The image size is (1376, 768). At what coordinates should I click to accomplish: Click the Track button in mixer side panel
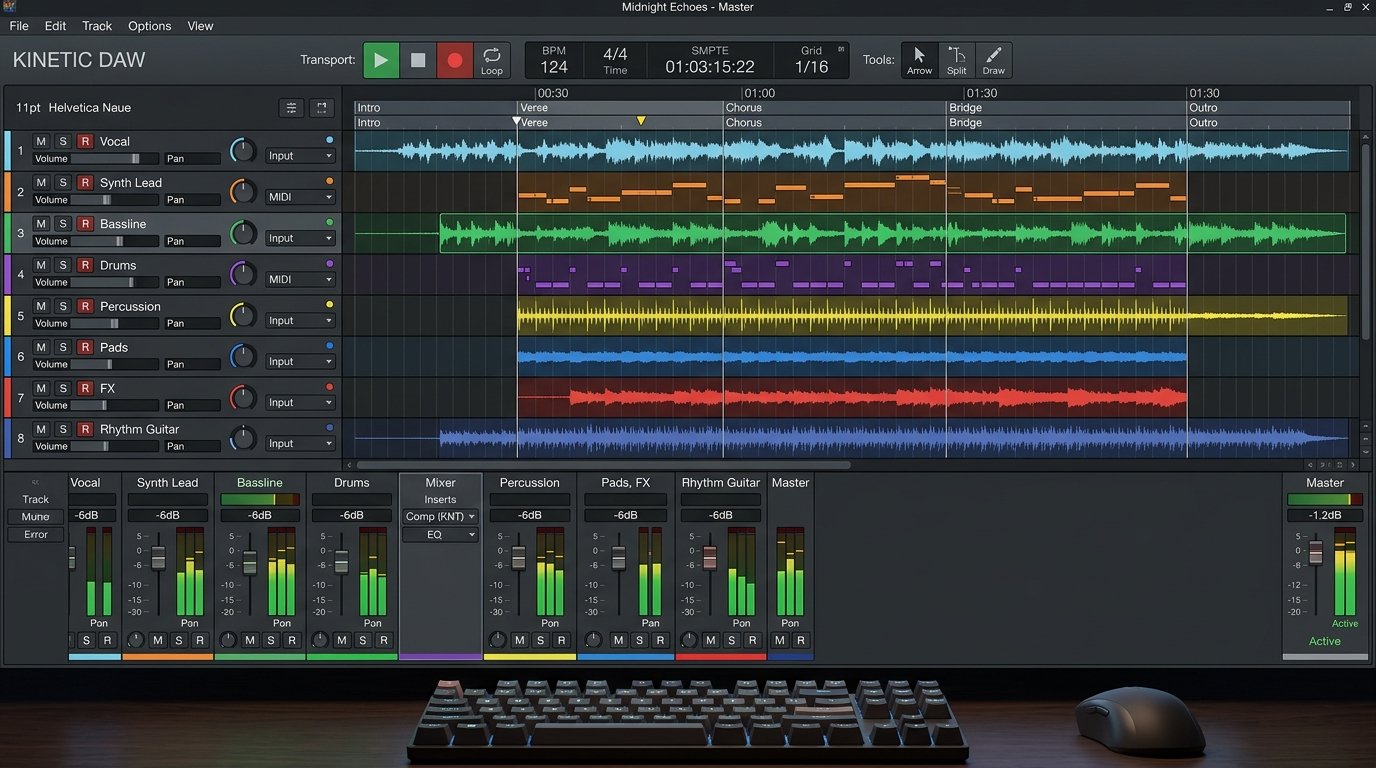[x=36, y=499]
